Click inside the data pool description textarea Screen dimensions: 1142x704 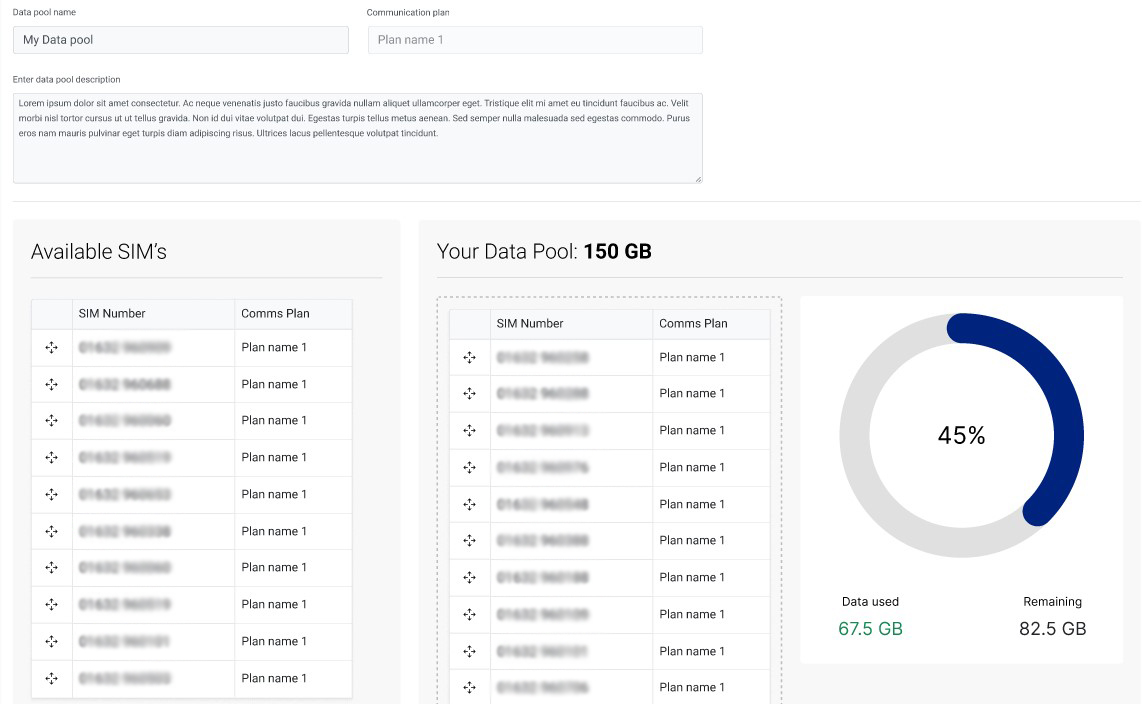357,138
